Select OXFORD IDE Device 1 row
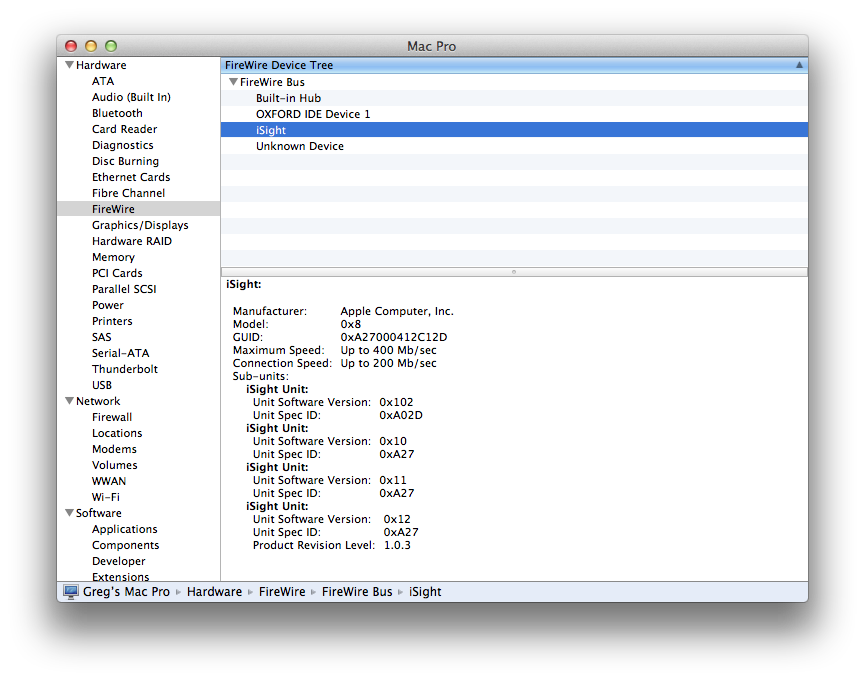 [514, 114]
